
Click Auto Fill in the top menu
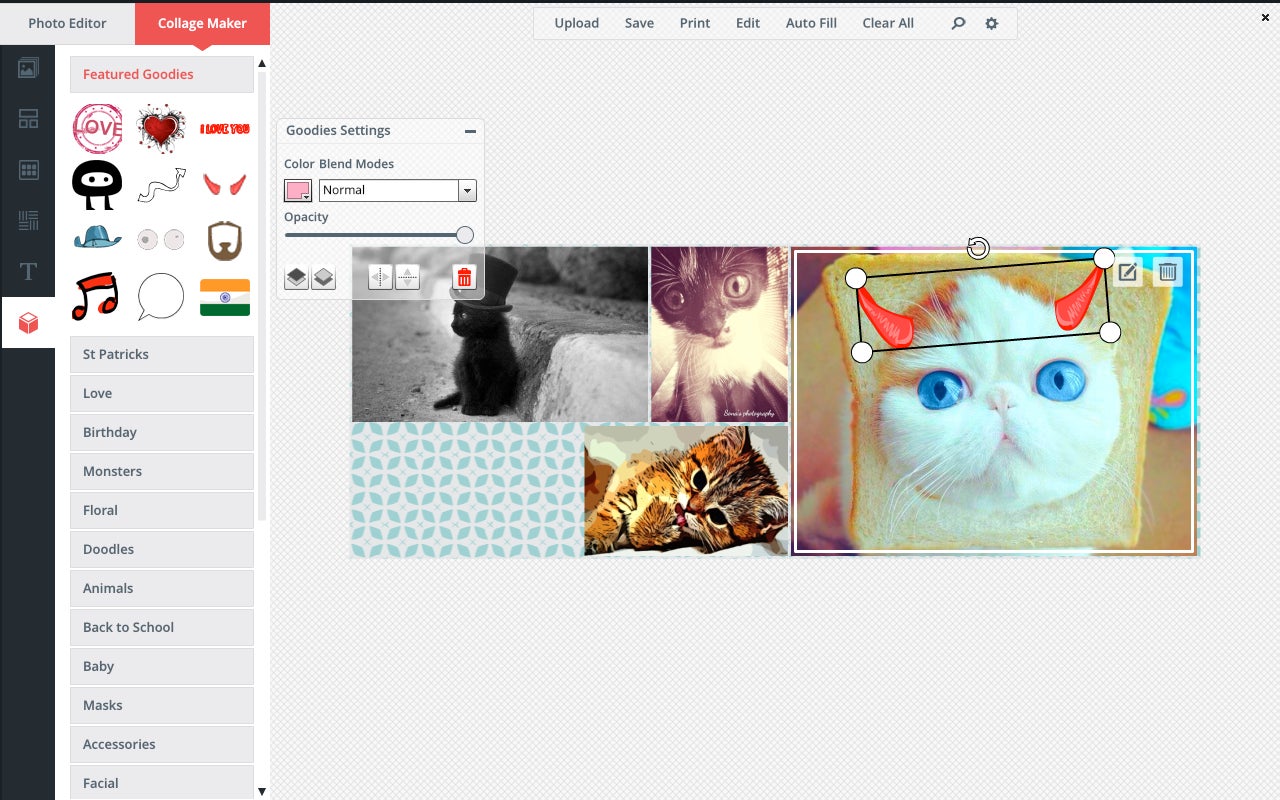pos(810,22)
